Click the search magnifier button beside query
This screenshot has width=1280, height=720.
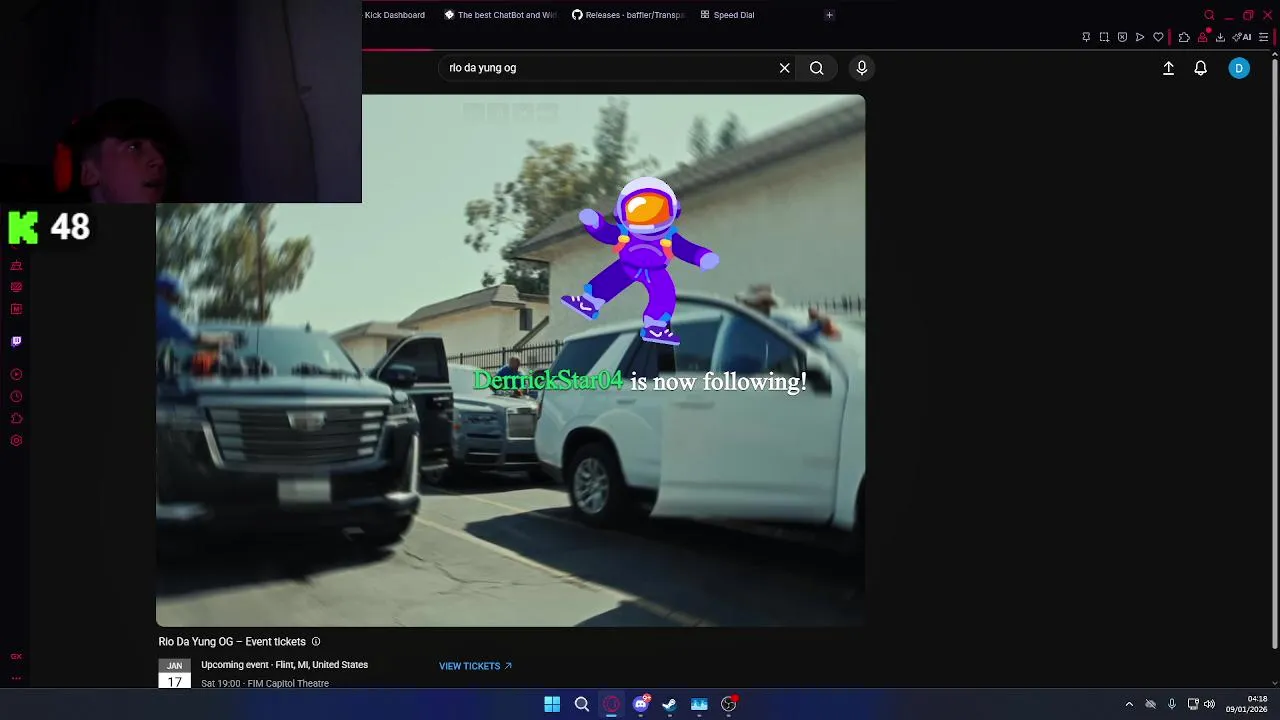817,68
